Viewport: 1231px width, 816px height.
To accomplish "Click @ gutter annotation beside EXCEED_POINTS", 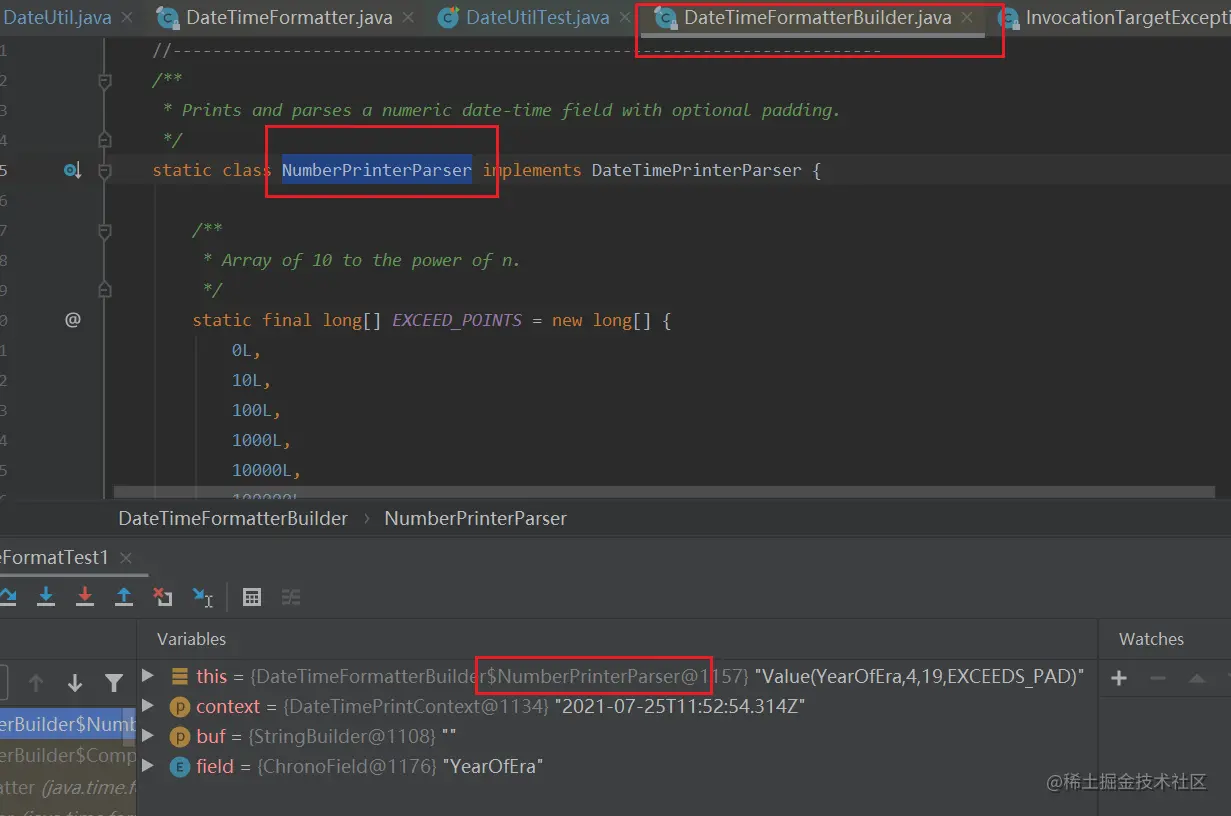I will click(x=72, y=320).
